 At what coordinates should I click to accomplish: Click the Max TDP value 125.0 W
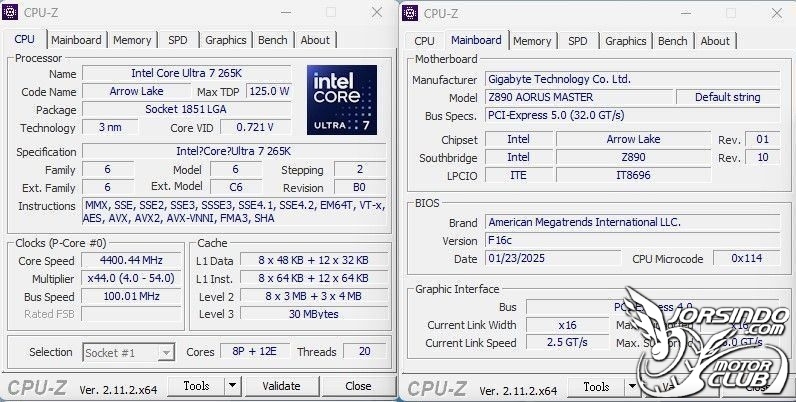(x=269, y=91)
